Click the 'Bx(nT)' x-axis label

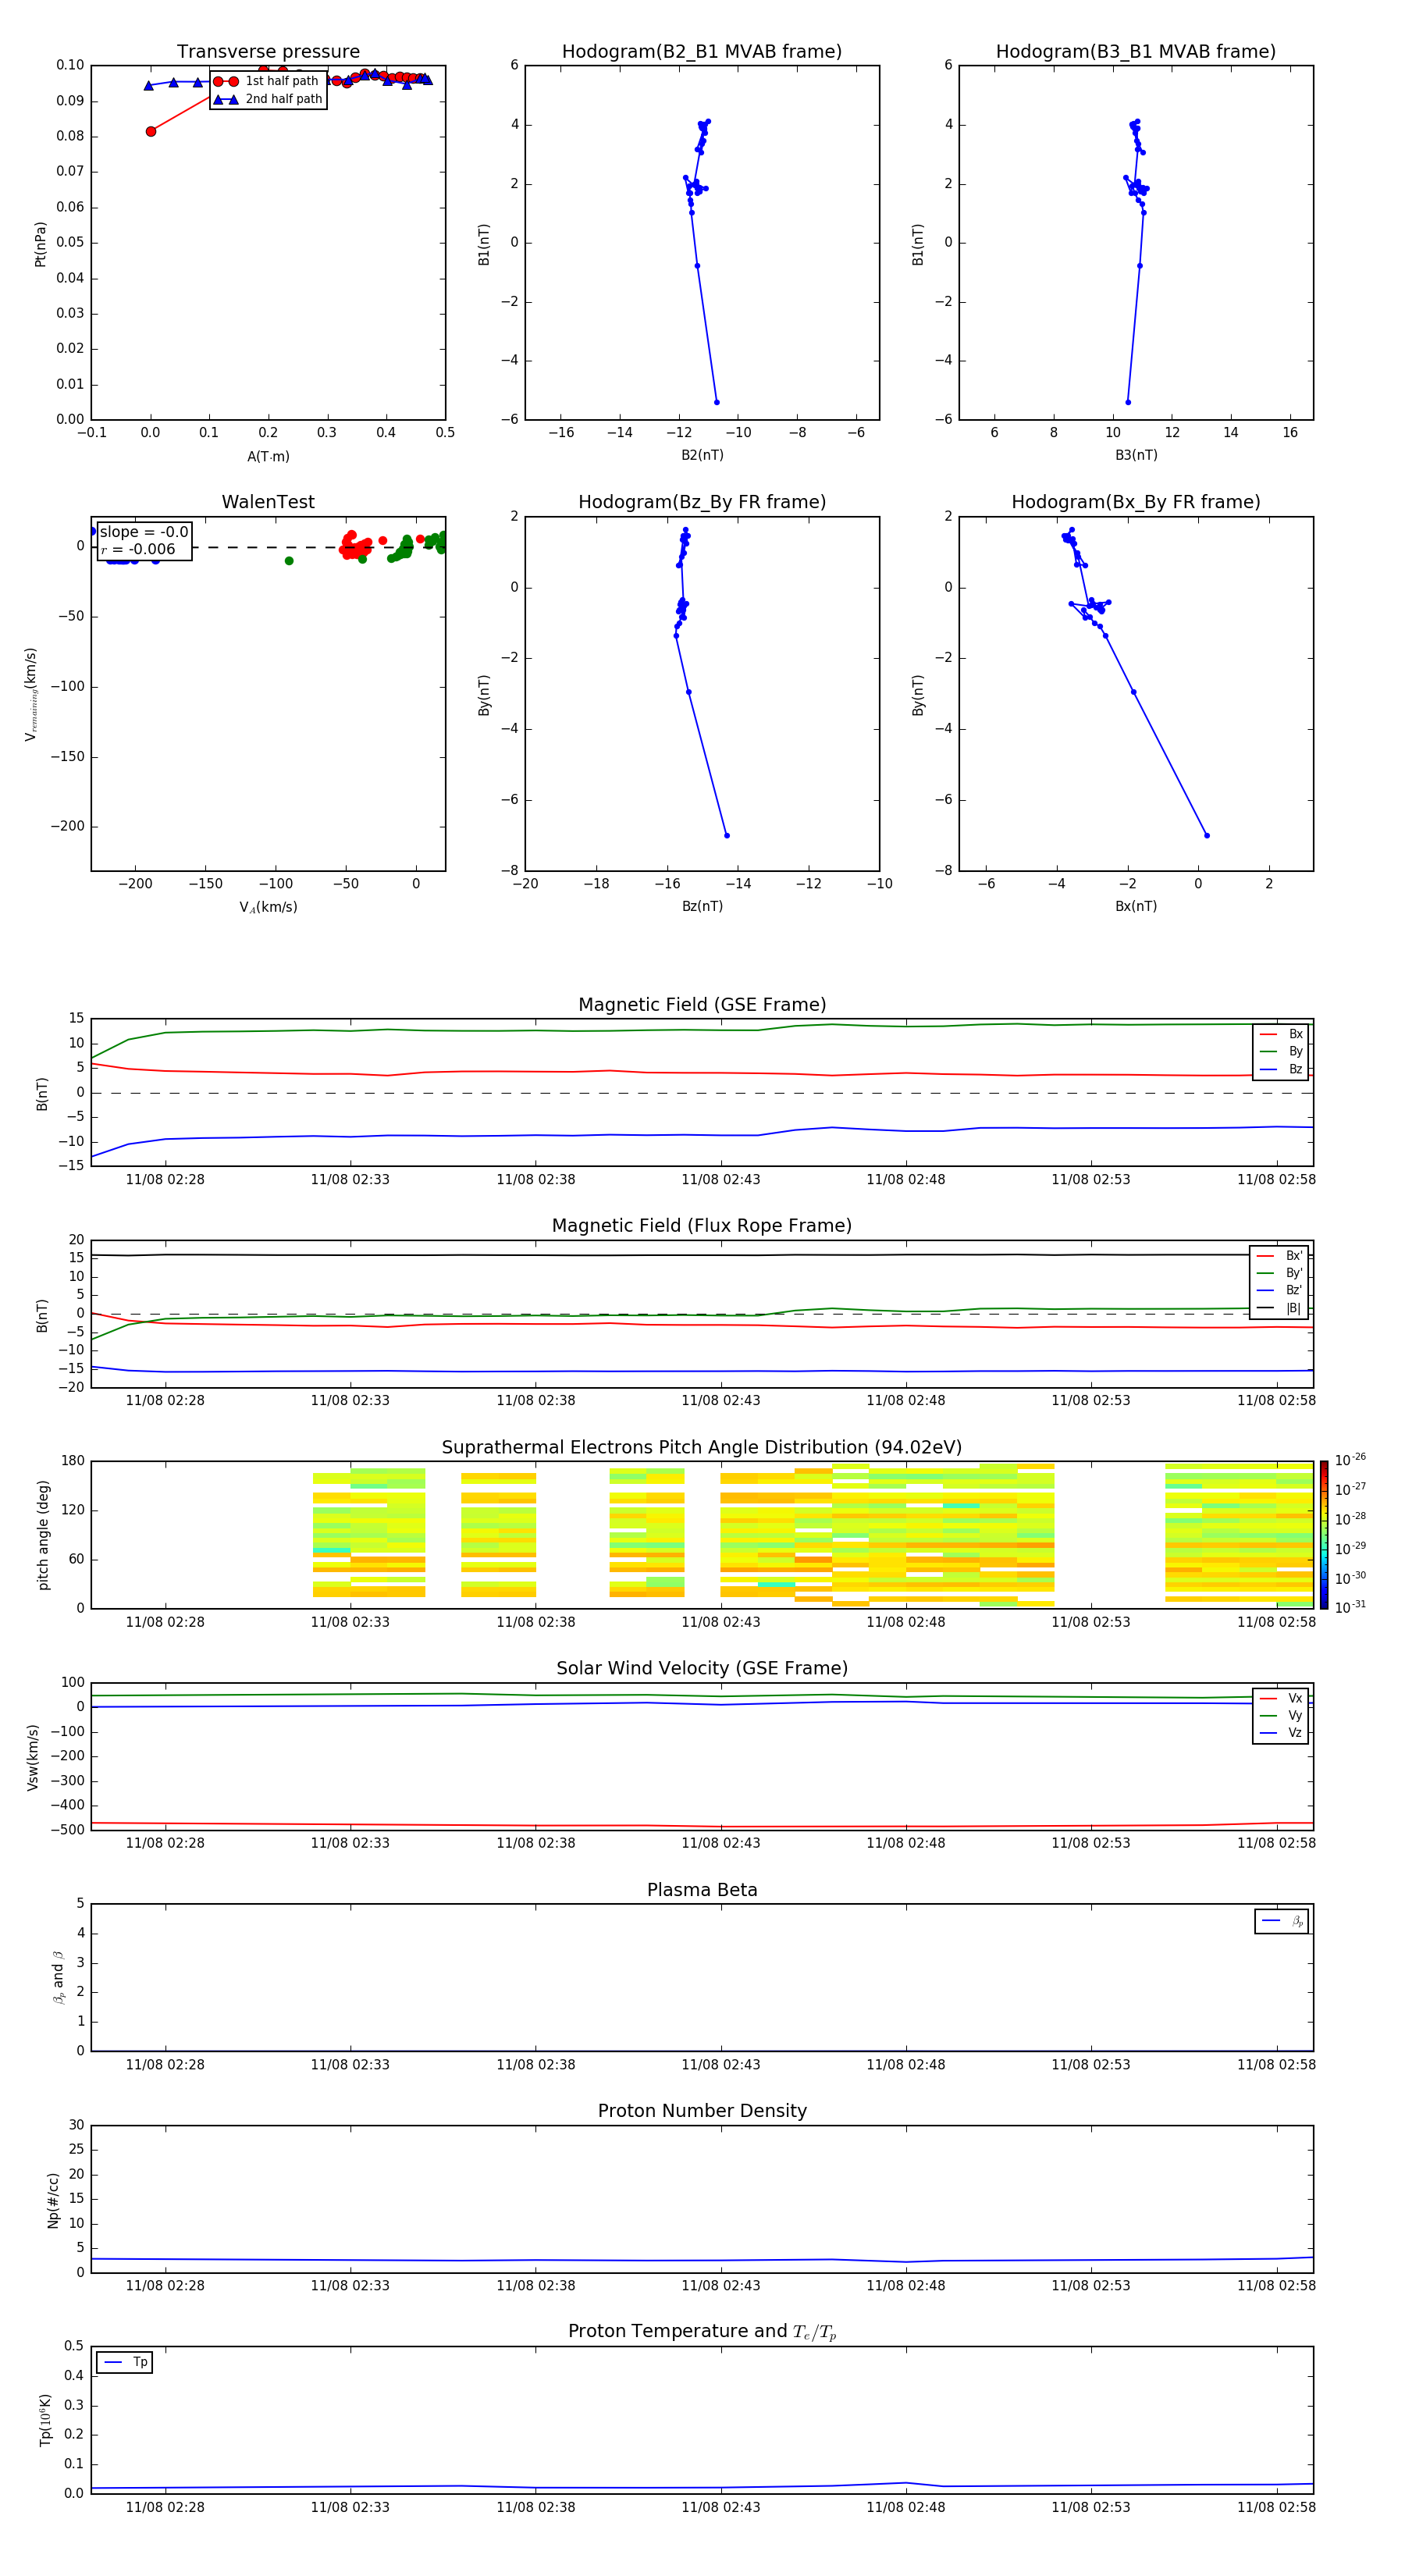pyautogui.click(x=1136, y=906)
